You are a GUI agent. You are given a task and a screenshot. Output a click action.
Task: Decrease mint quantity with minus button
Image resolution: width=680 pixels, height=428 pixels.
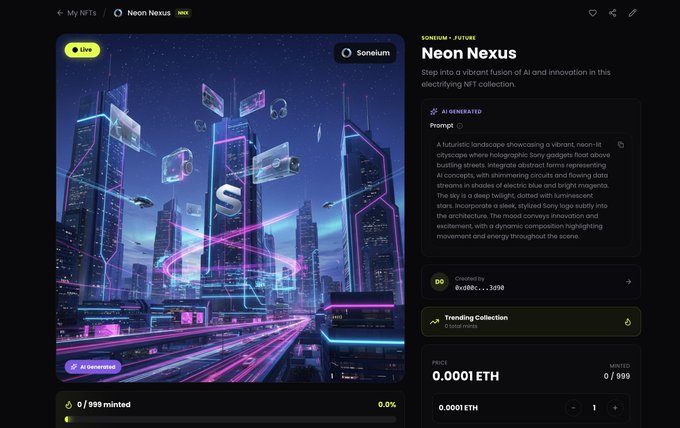click(573, 408)
